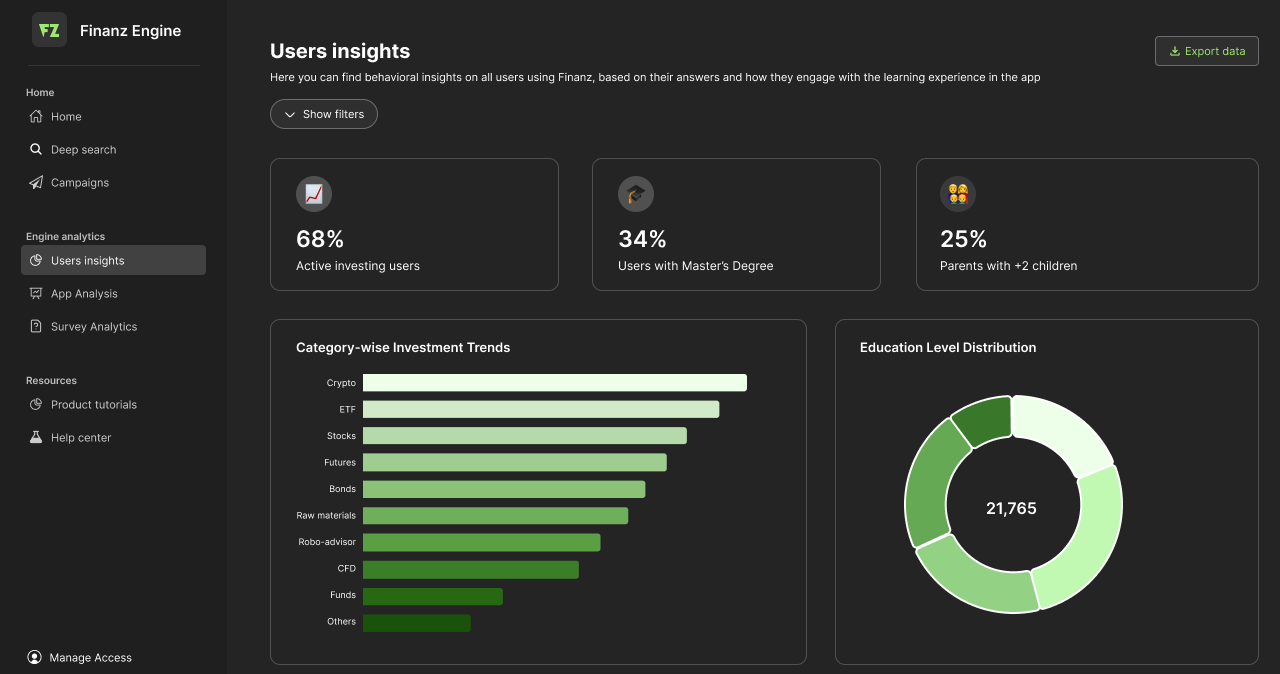Click the Users insights page title
This screenshot has width=1280, height=674.
tap(340, 51)
